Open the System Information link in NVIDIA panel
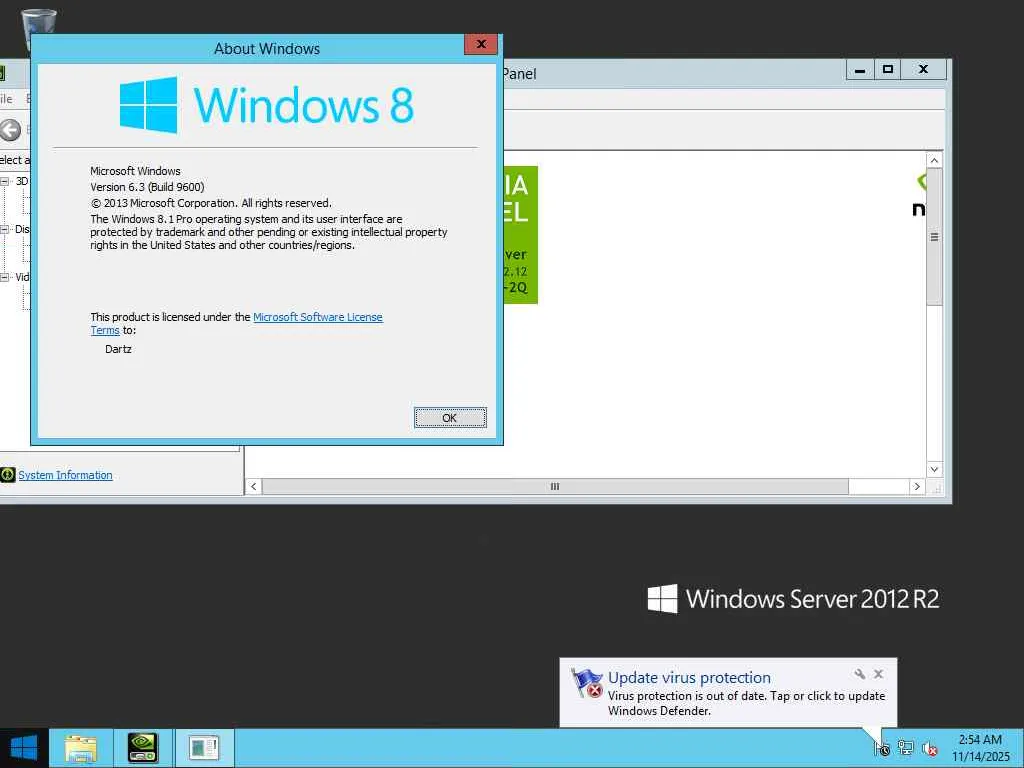 pos(65,475)
